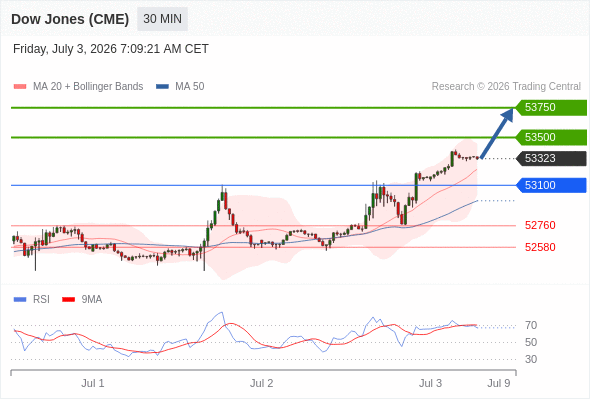The width and height of the screenshot is (590, 400).
Task: Click the 9MA legend label
Action: coord(92,300)
